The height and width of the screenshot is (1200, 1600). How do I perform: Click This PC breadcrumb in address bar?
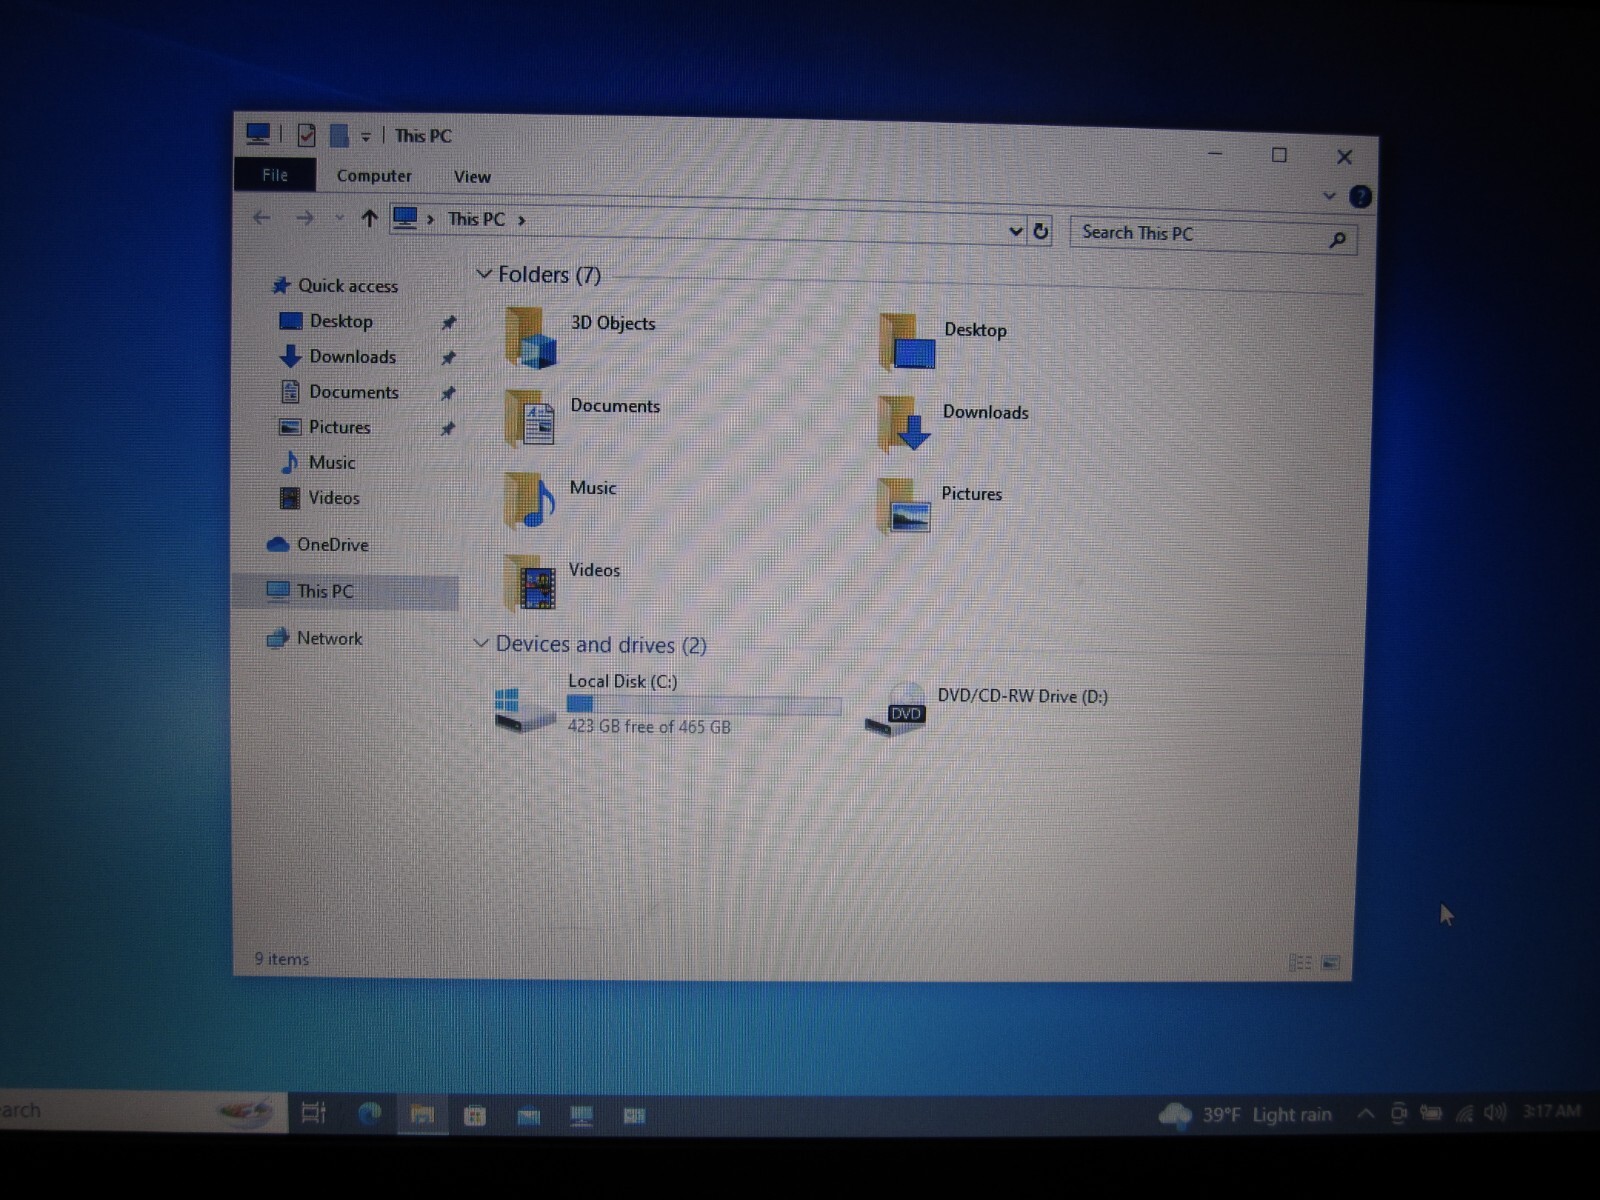[476, 219]
